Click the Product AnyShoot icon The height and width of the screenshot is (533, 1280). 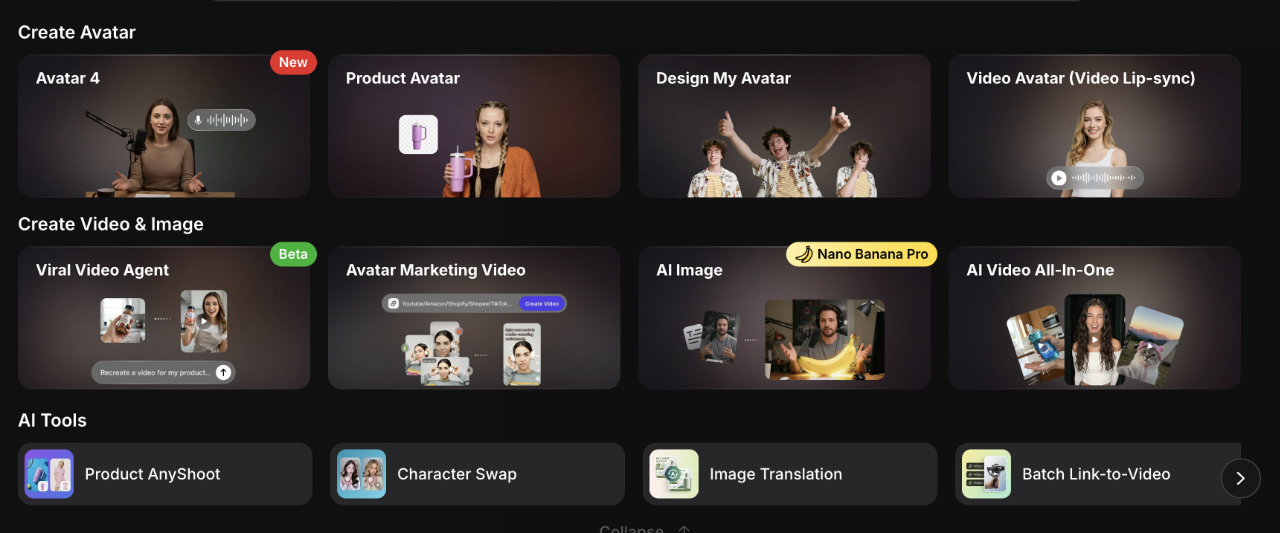tap(49, 474)
